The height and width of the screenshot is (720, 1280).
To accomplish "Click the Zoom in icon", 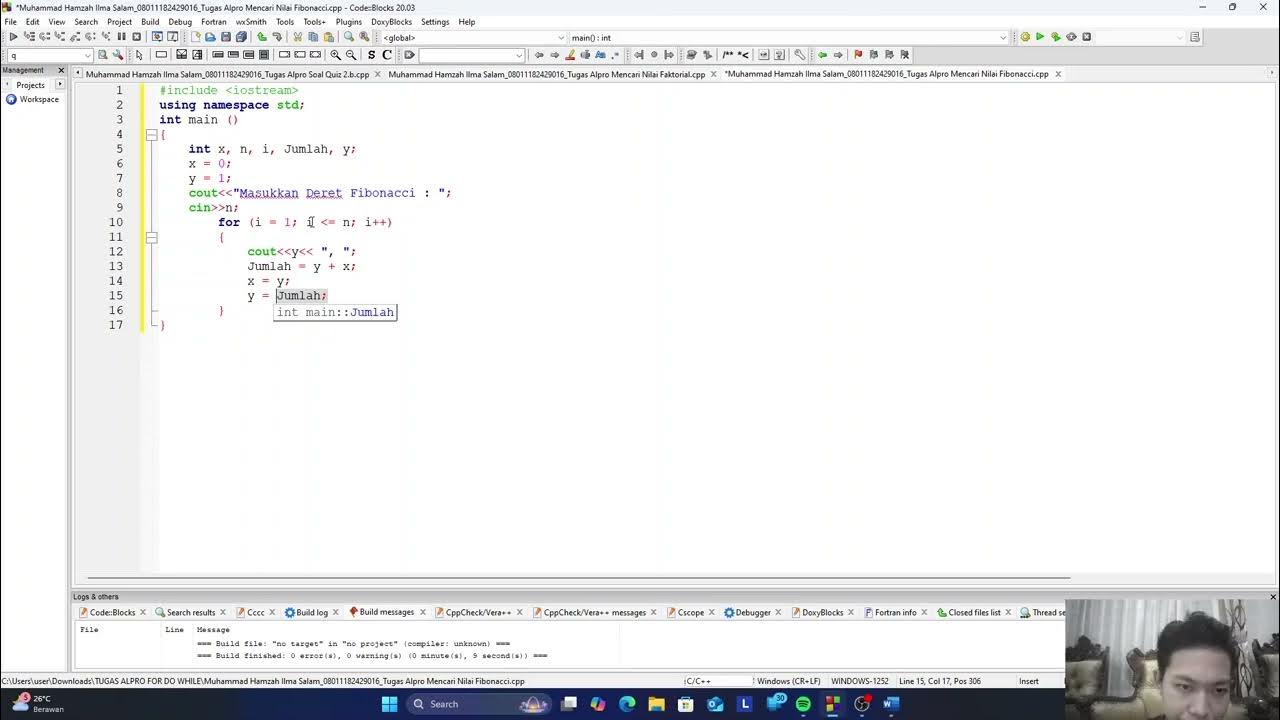I will (x=335, y=55).
